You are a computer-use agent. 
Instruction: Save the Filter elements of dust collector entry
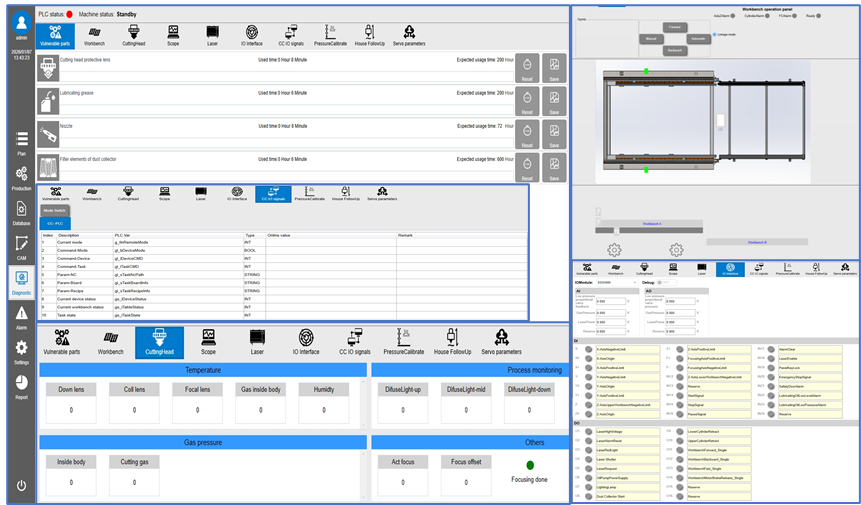coord(554,167)
